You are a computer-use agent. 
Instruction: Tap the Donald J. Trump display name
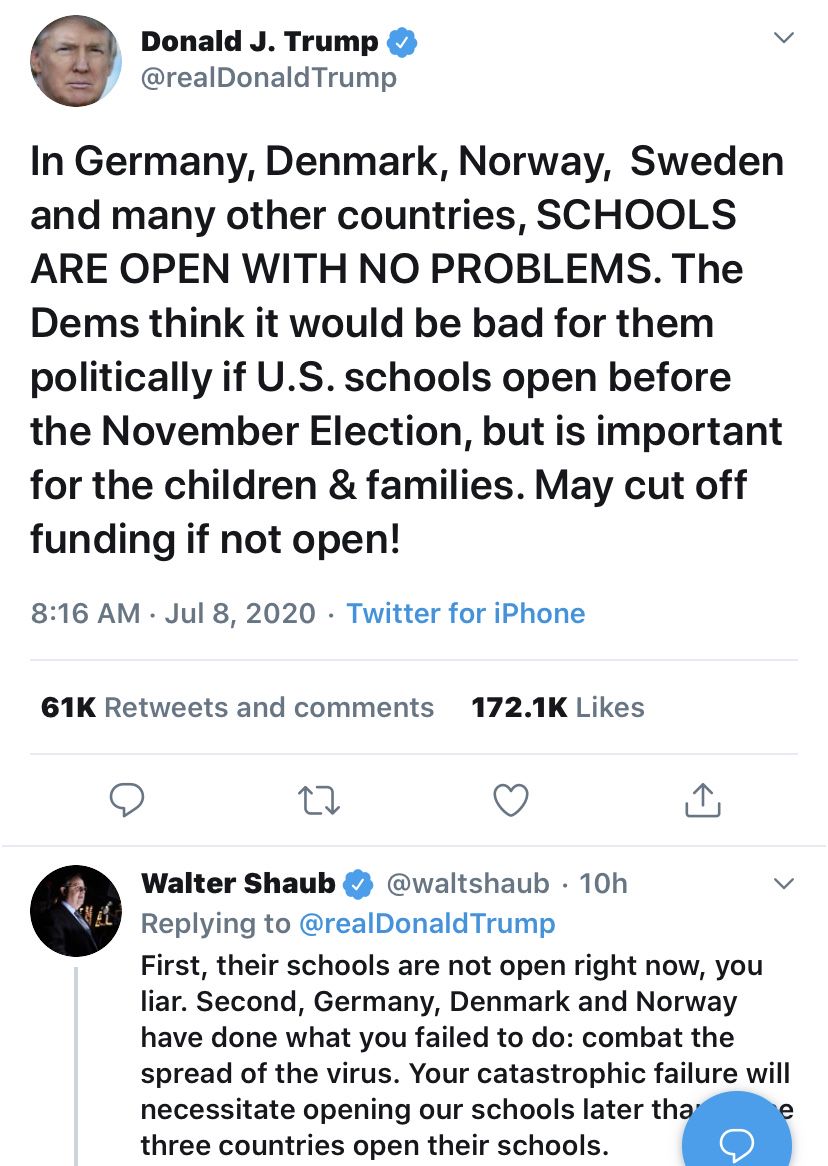(x=259, y=42)
